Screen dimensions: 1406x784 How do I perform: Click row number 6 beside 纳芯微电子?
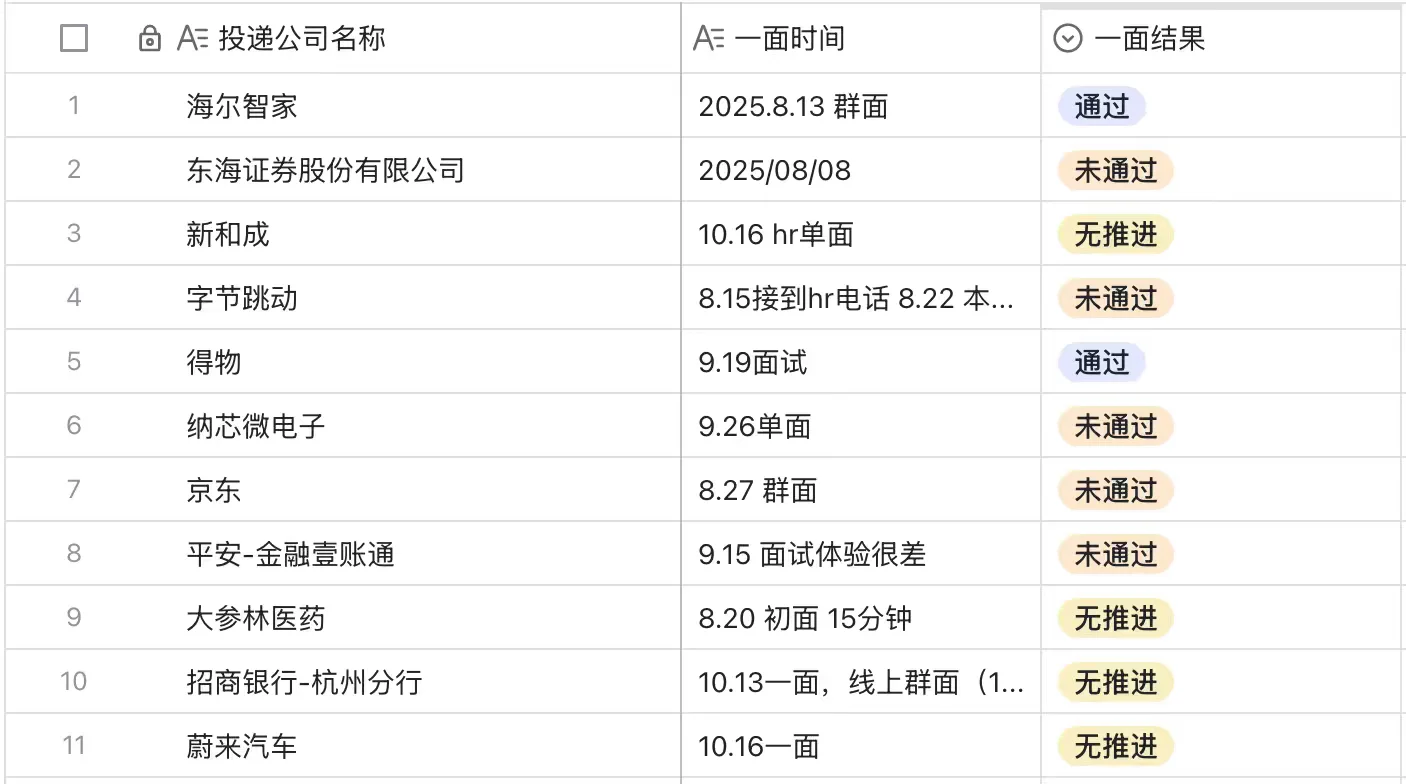point(74,426)
